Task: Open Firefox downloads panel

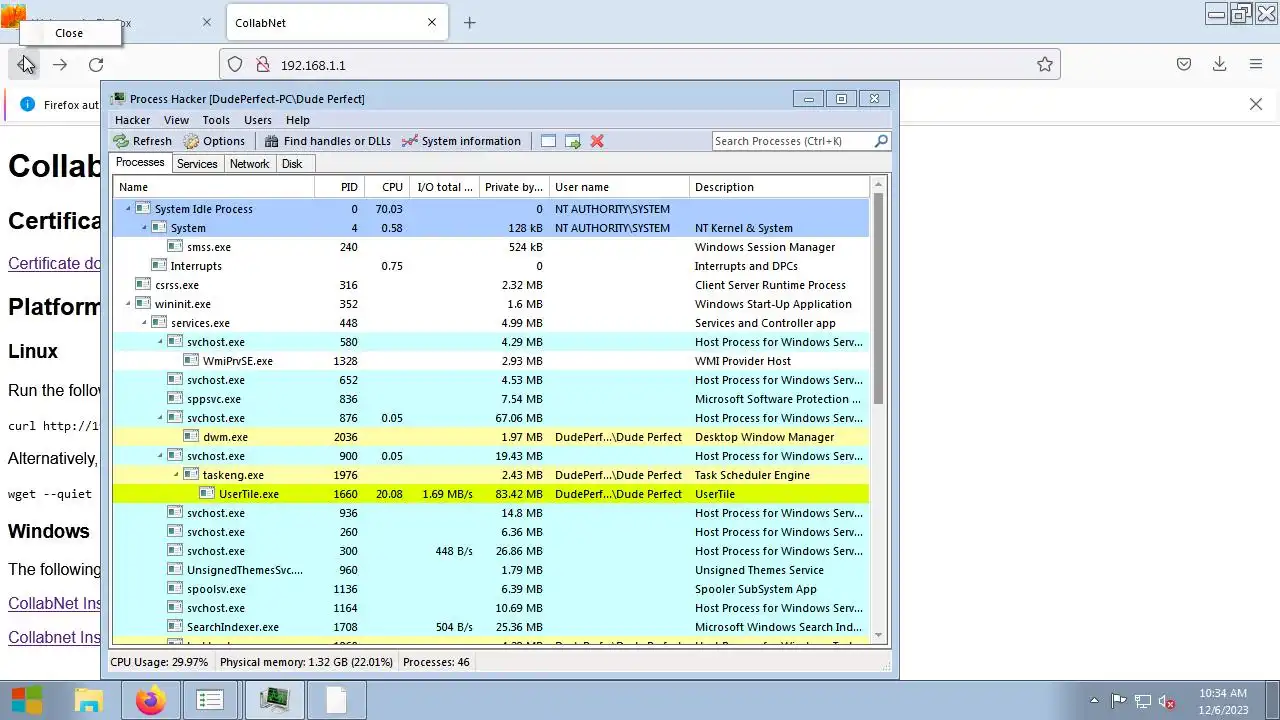Action: 1219,65
